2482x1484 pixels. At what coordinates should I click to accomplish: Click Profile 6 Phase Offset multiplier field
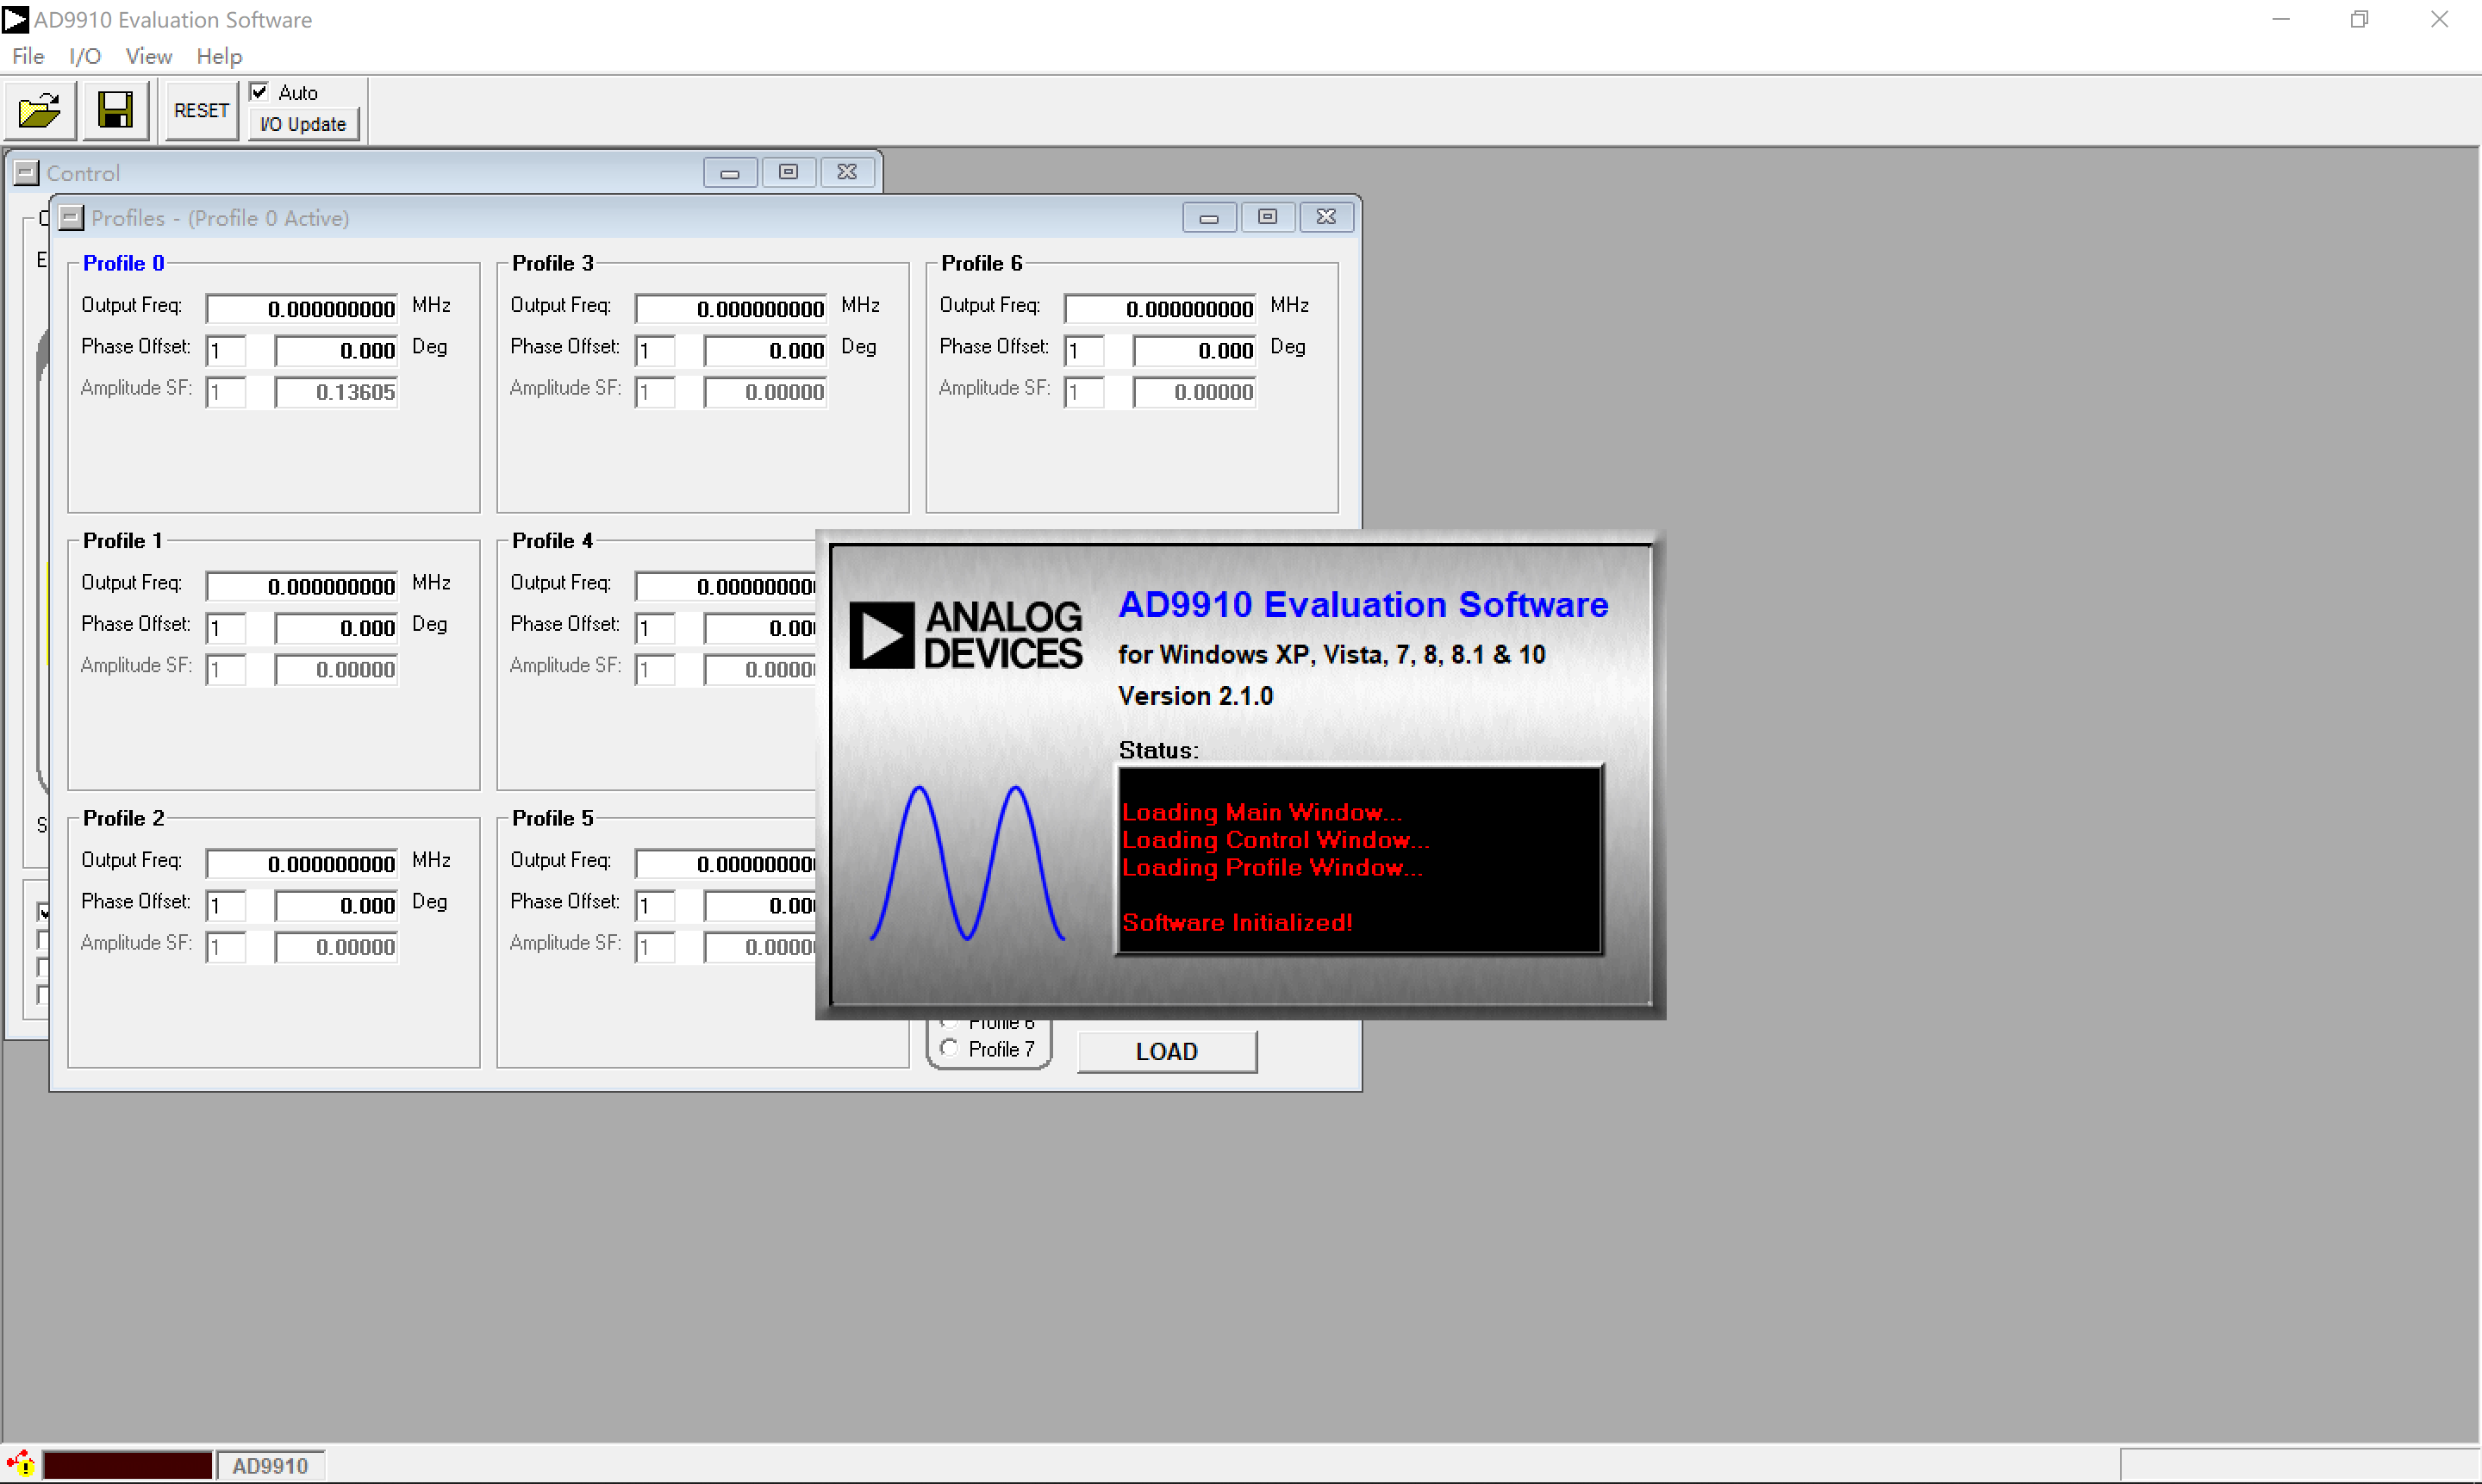coord(1084,350)
